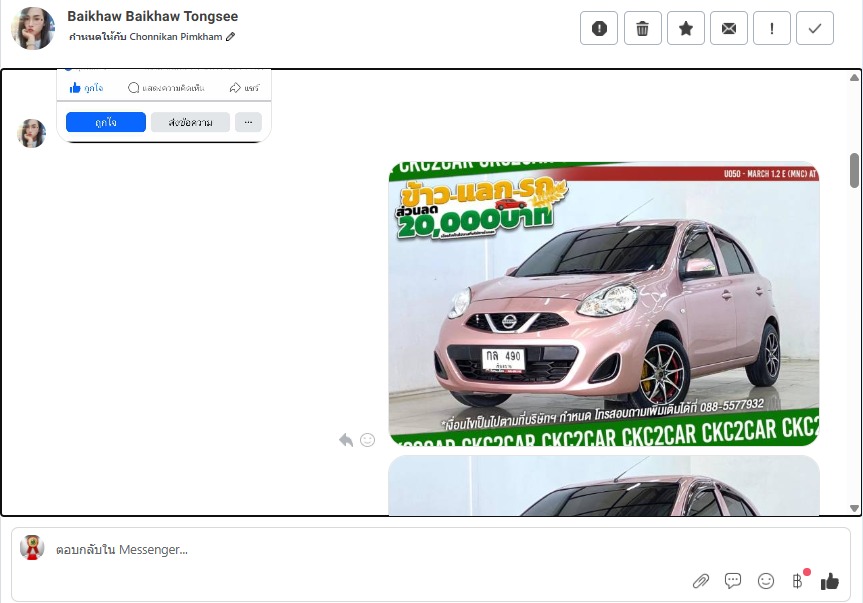Click the Baht payment icon
Viewport: 863px width, 603px height.
[x=797, y=581]
